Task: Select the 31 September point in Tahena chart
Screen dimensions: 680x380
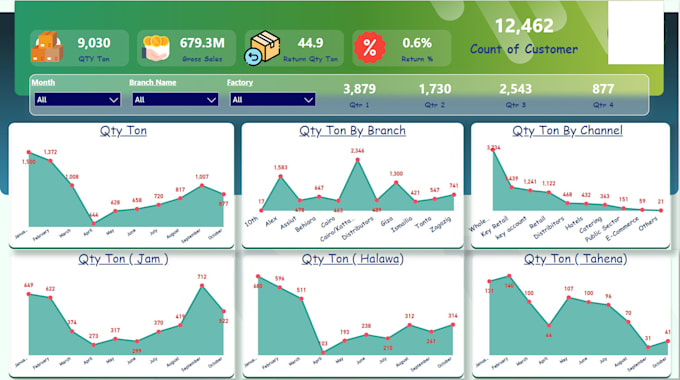Action: point(648,347)
